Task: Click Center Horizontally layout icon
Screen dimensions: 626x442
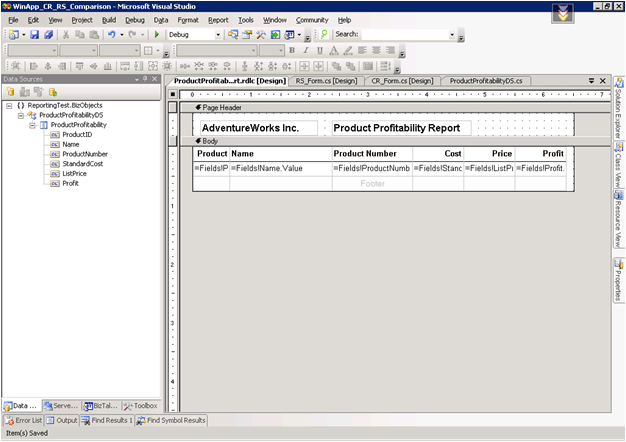Action: (x=304, y=66)
